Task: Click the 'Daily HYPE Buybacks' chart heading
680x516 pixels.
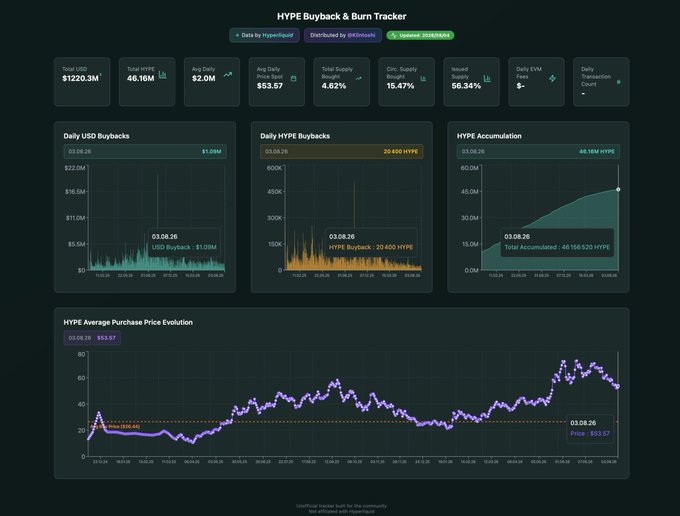Action: [295, 136]
